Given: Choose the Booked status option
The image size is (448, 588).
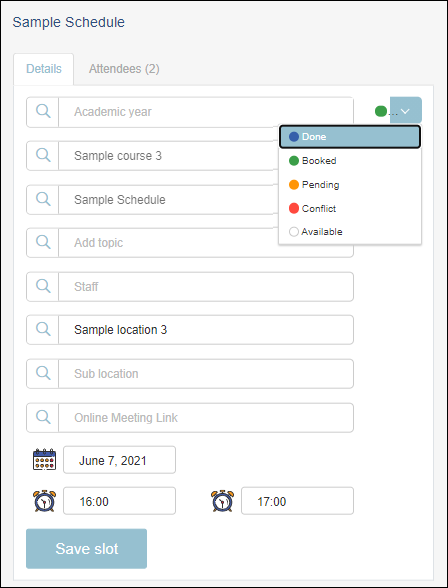Looking at the screenshot, I should 350,161.
